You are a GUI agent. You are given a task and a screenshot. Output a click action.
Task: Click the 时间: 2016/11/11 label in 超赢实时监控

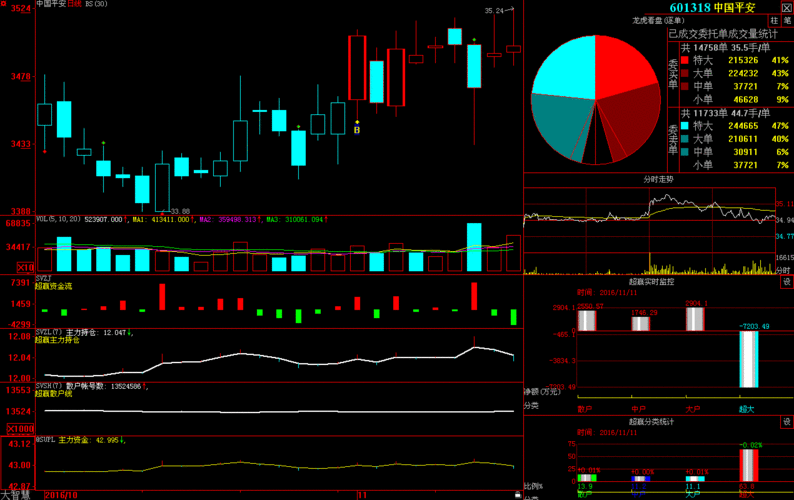coord(607,293)
